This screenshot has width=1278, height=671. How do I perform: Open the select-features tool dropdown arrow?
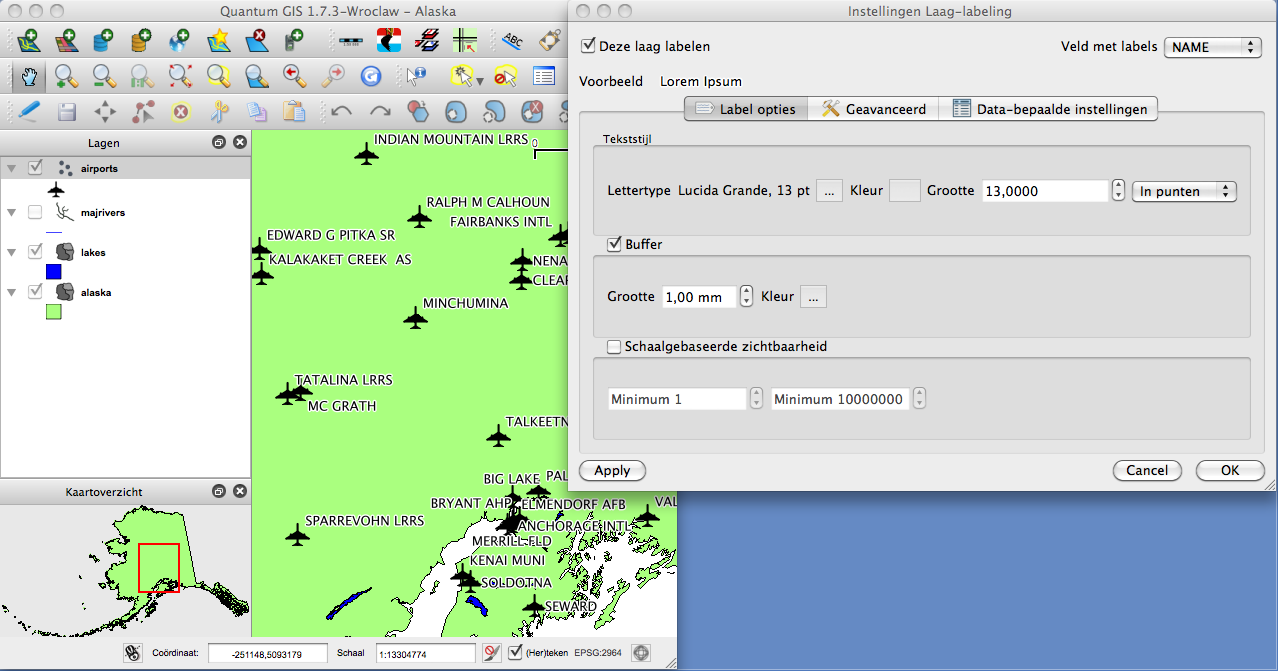[x=479, y=79]
